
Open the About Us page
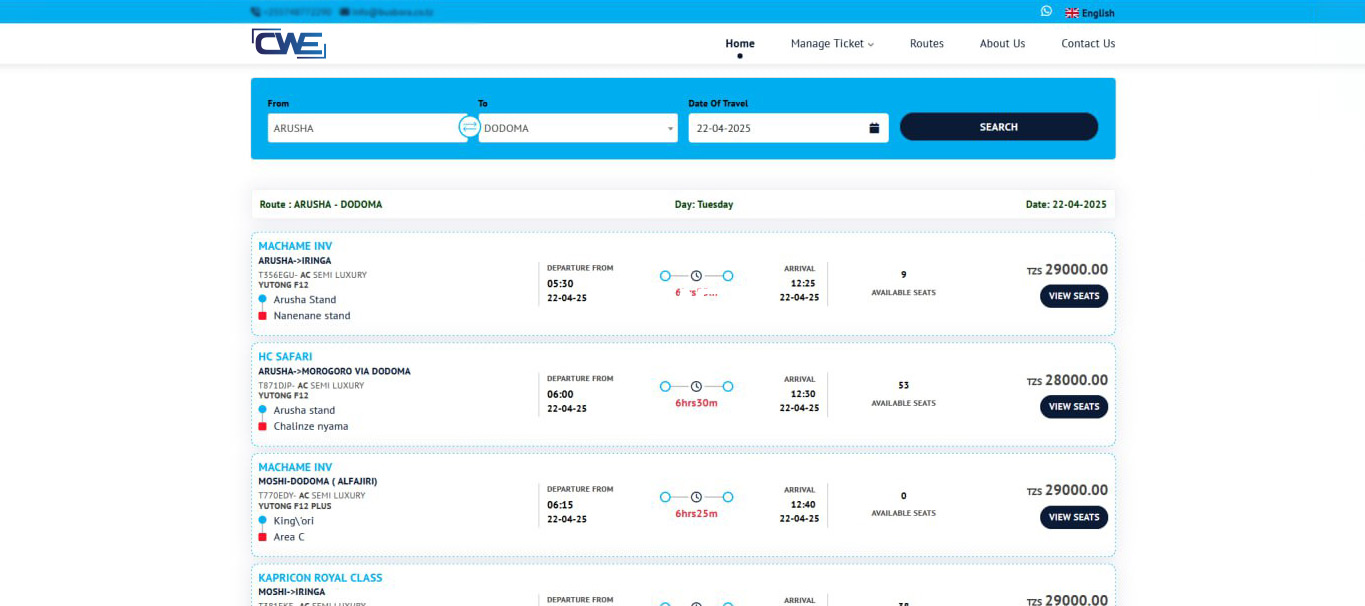[x=1002, y=43]
